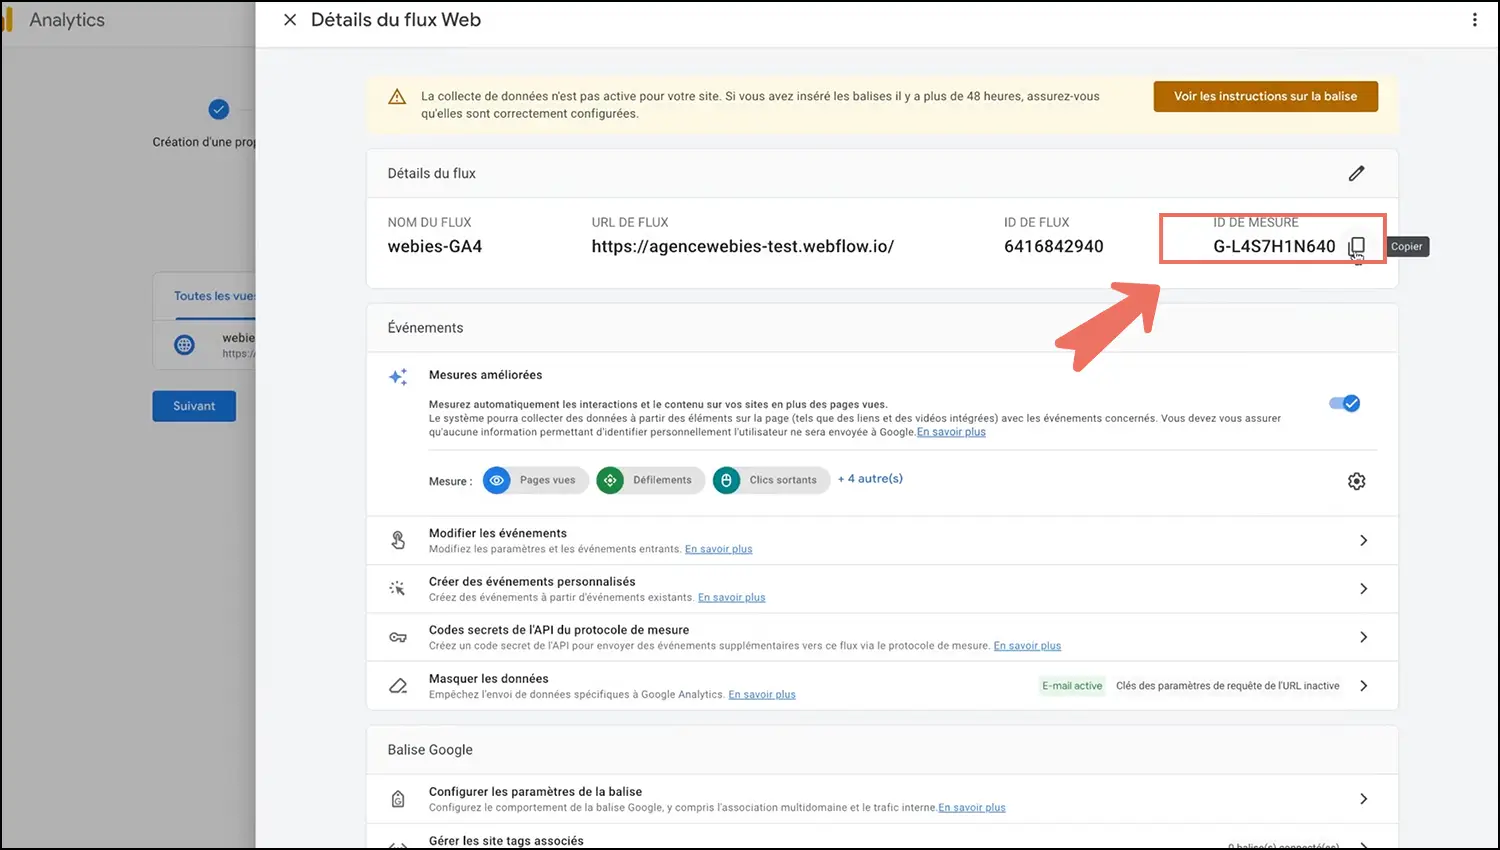Click the tag icon beside Configurer les paramètres
1500x850 pixels.
click(398, 799)
